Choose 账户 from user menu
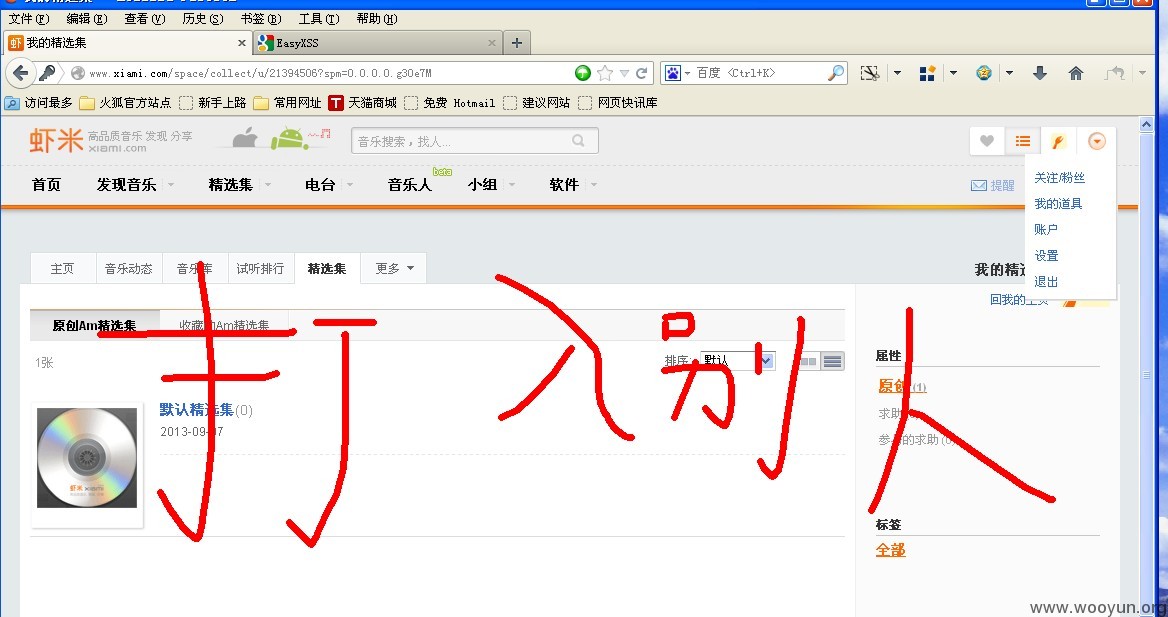This screenshot has width=1168, height=617. click(1046, 230)
